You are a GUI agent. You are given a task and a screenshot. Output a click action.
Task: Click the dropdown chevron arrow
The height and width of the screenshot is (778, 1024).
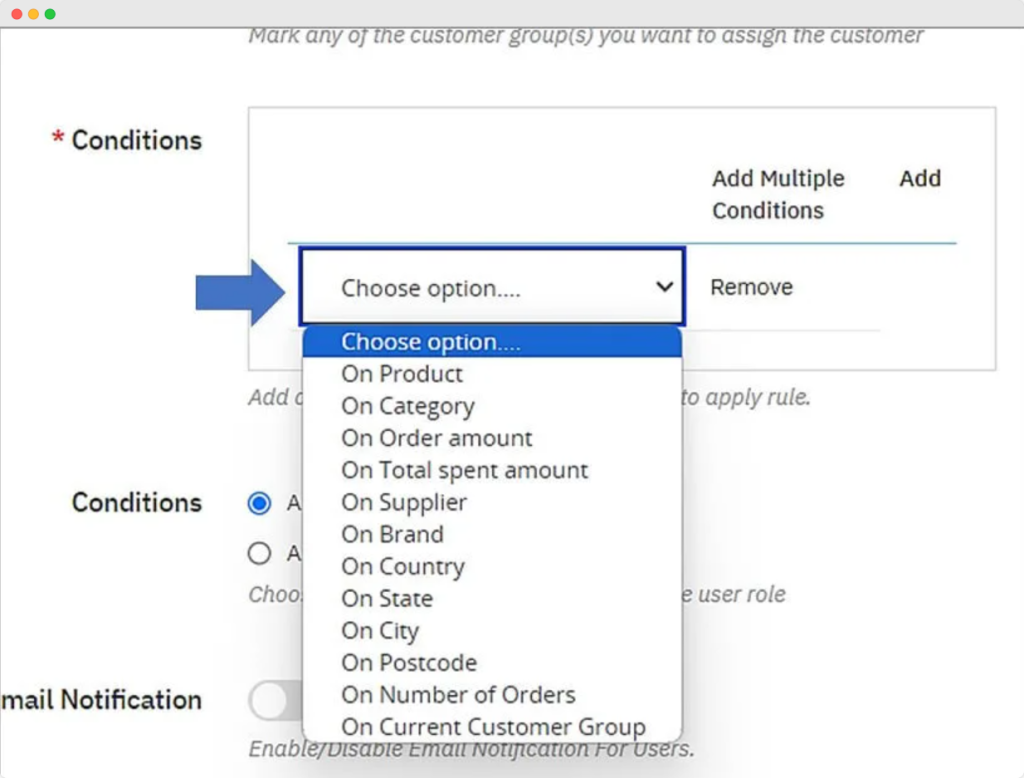pyautogui.click(x=664, y=288)
